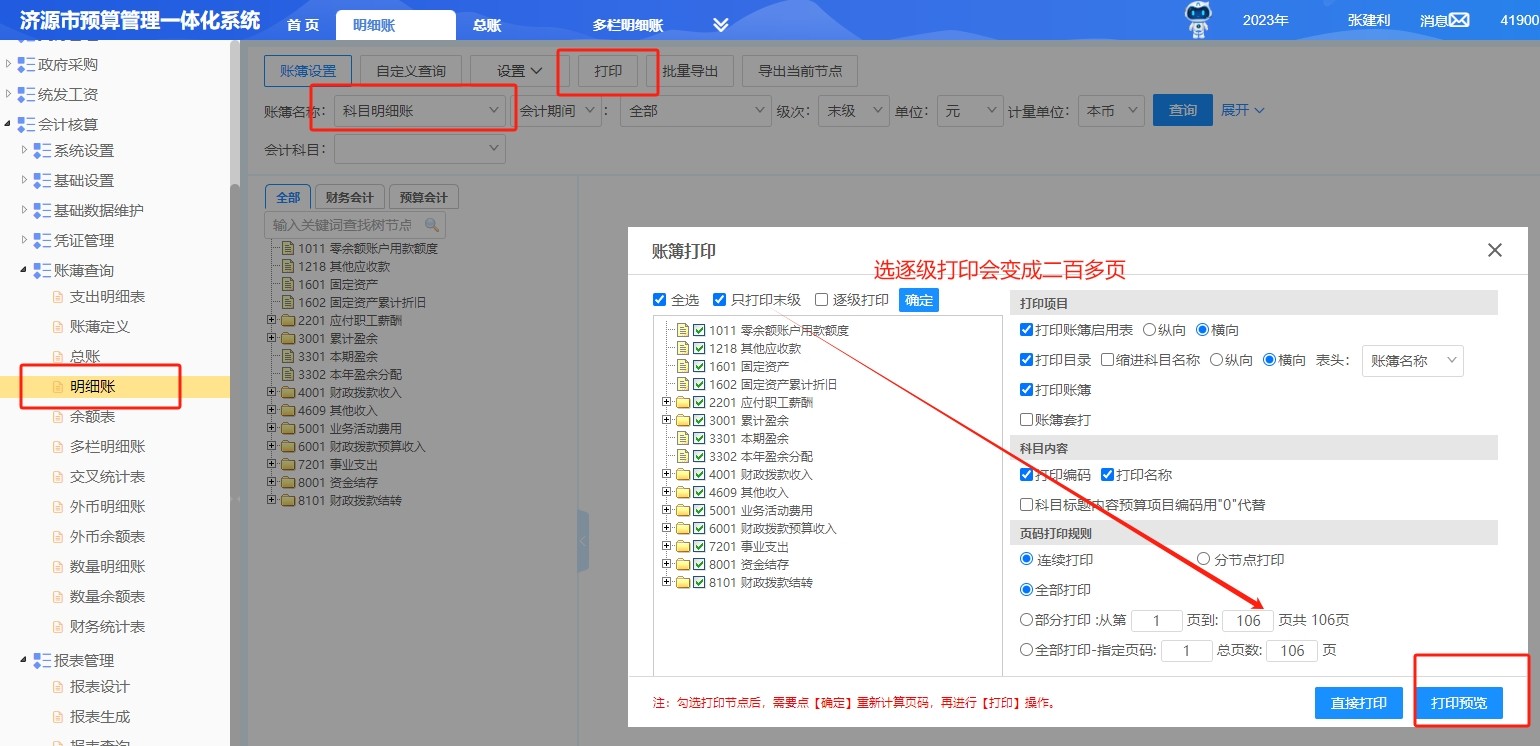Expand the 5001 业务活动费用 node in dialog tree
This screenshot has width=1540, height=746.
667,510
